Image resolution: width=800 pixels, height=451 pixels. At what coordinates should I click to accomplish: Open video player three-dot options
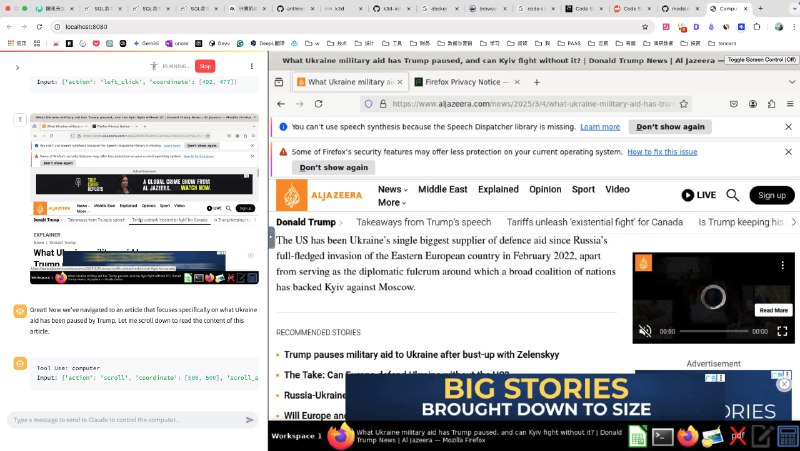pyautogui.click(x=782, y=265)
